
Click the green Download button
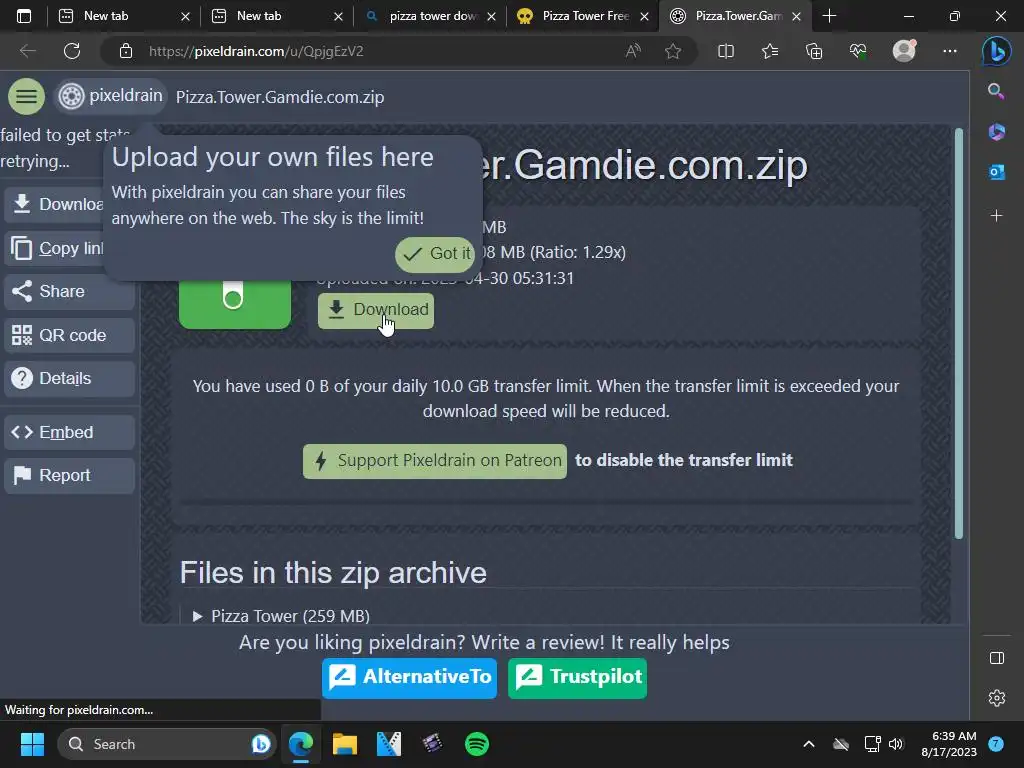tap(376, 310)
